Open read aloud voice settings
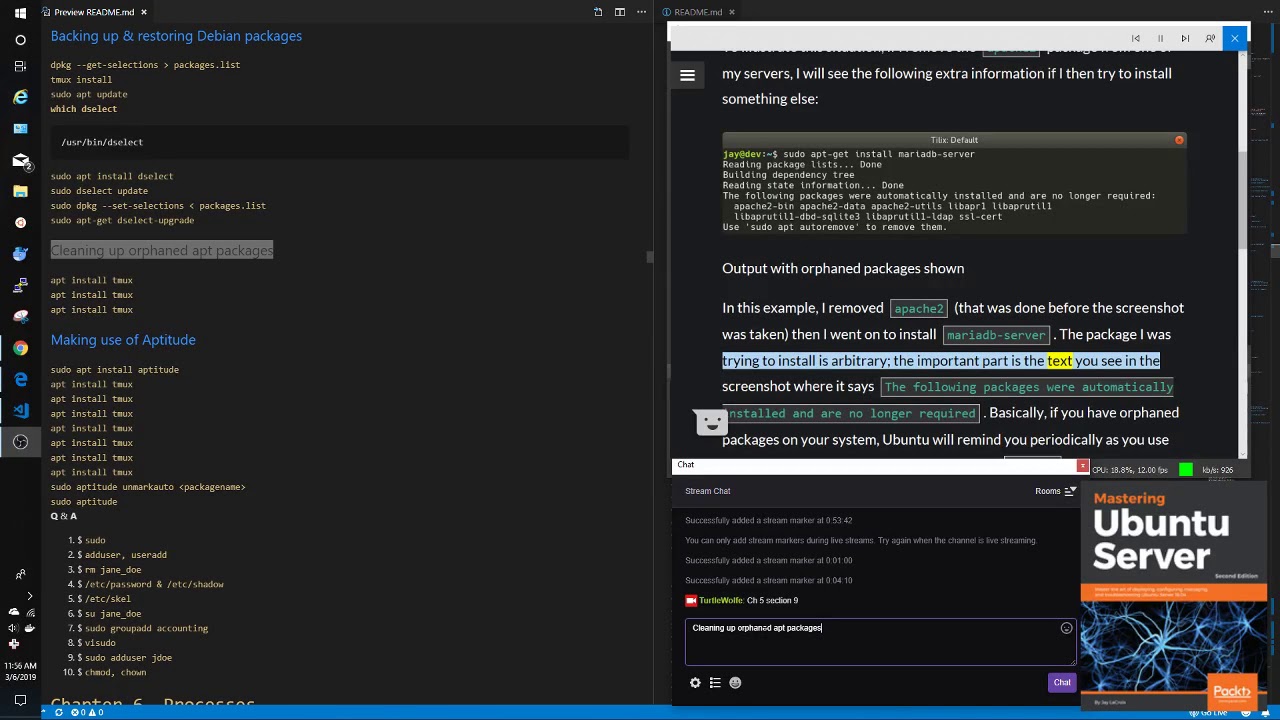The height and width of the screenshot is (720, 1280). tap(1210, 39)
